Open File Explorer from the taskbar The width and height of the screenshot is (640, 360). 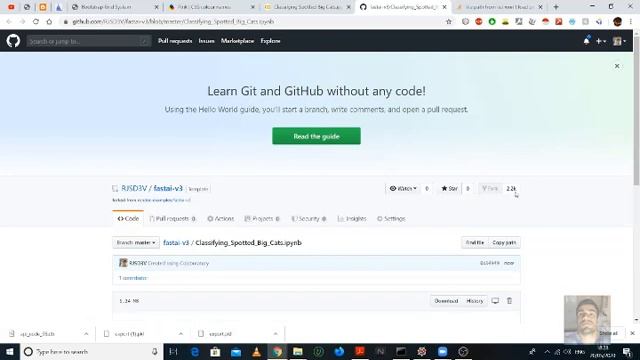click(298, 351)
